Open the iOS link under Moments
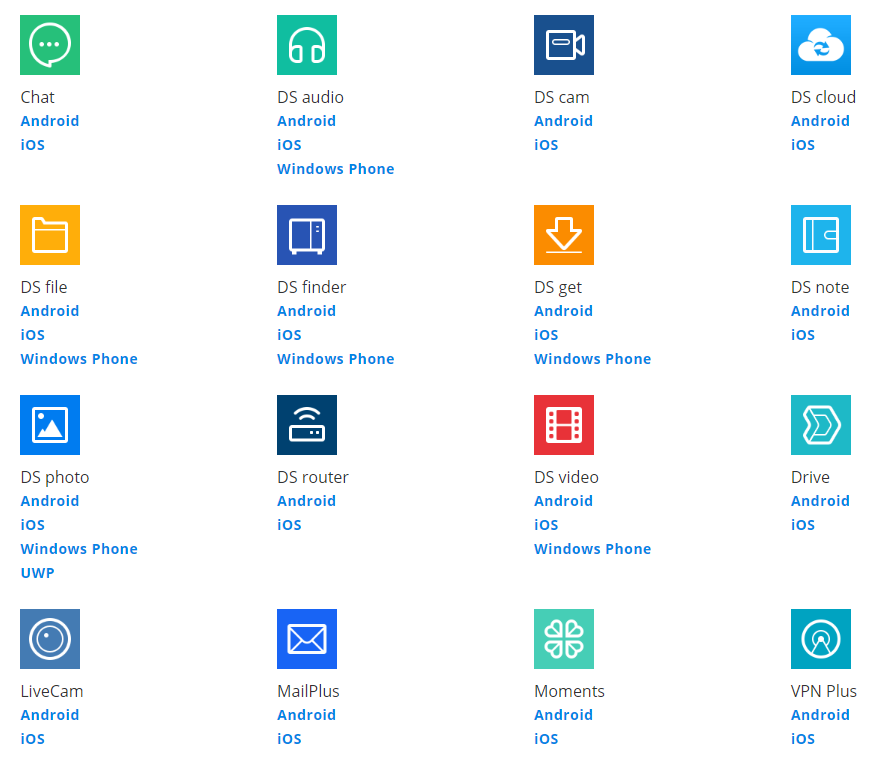 coord(546,739)
